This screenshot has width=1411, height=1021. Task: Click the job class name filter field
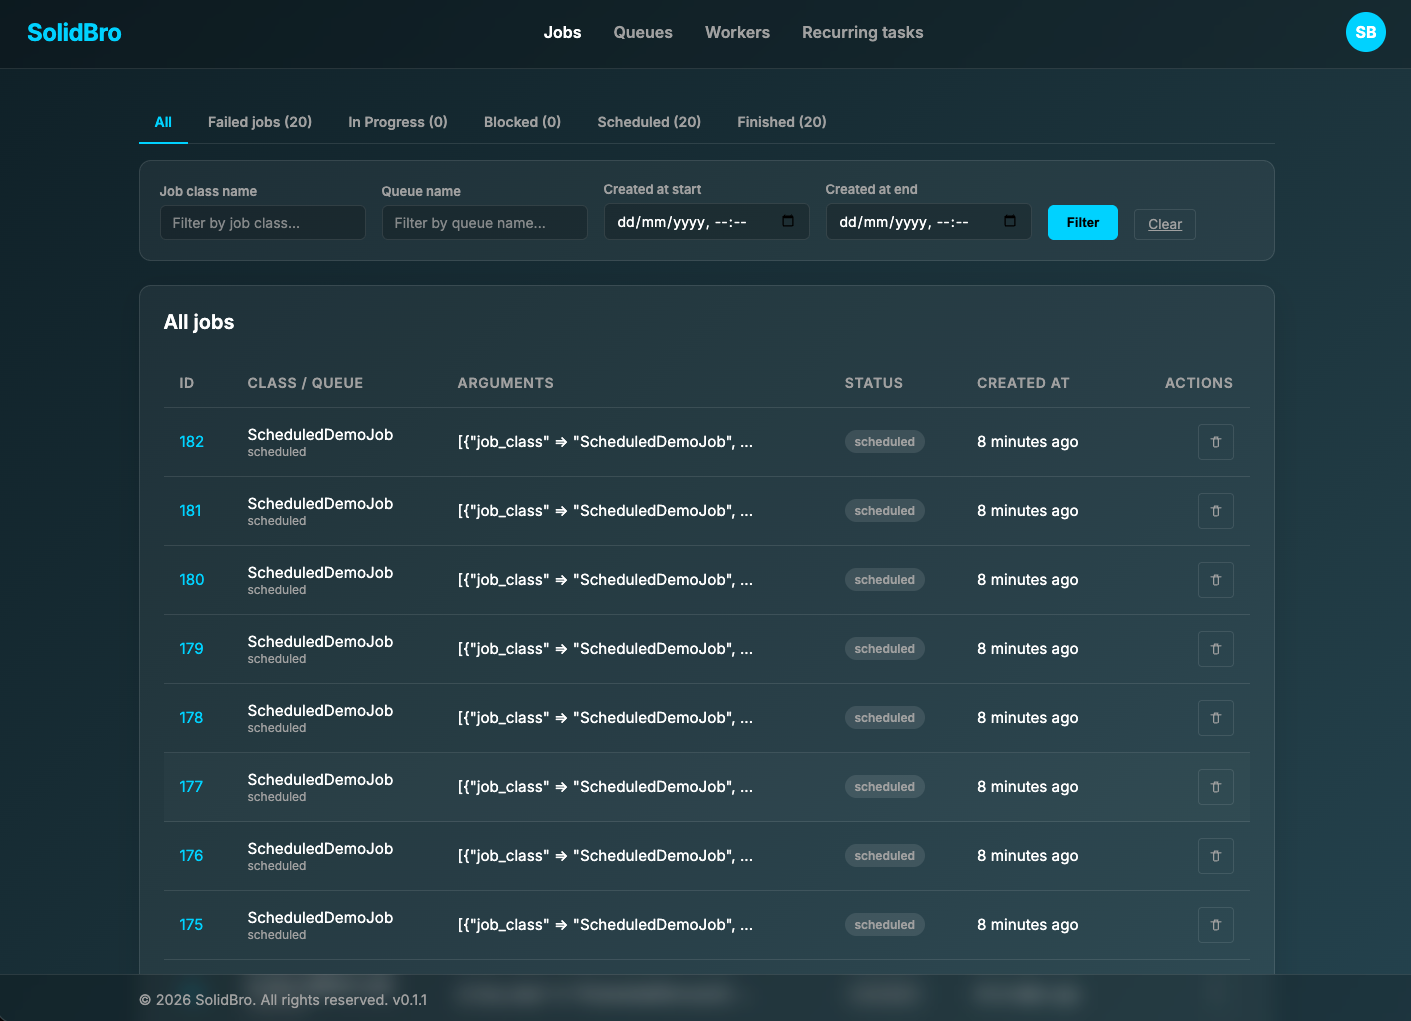point(262,222)
